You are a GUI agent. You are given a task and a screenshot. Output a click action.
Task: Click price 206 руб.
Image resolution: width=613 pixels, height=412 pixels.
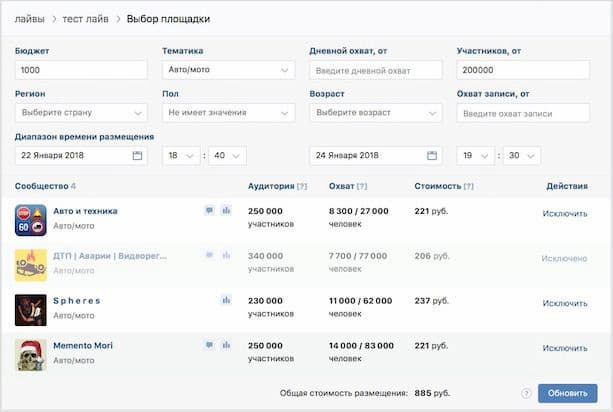point(432,256)
